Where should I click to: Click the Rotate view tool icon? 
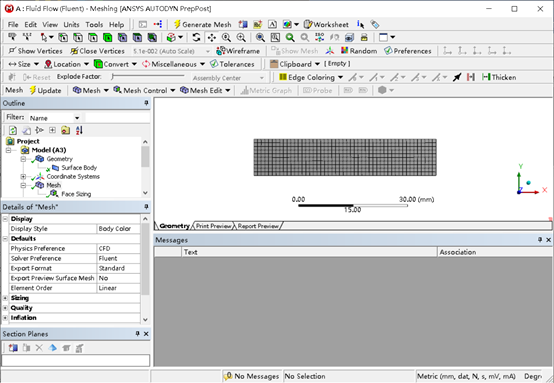(196, 37)
